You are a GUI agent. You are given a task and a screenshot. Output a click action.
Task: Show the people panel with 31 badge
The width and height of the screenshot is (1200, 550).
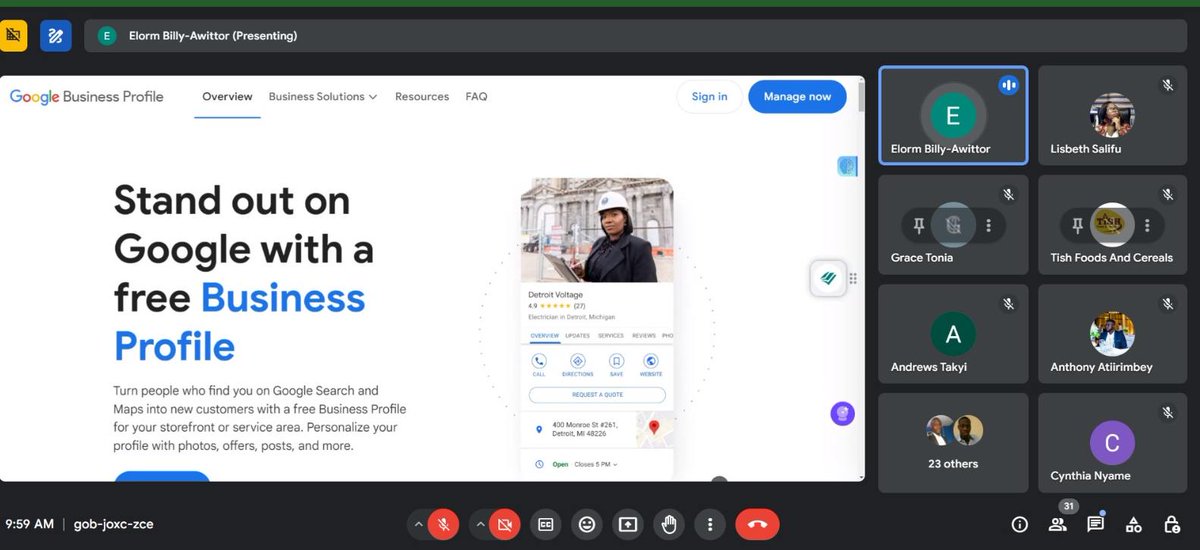click(1057, 524)
